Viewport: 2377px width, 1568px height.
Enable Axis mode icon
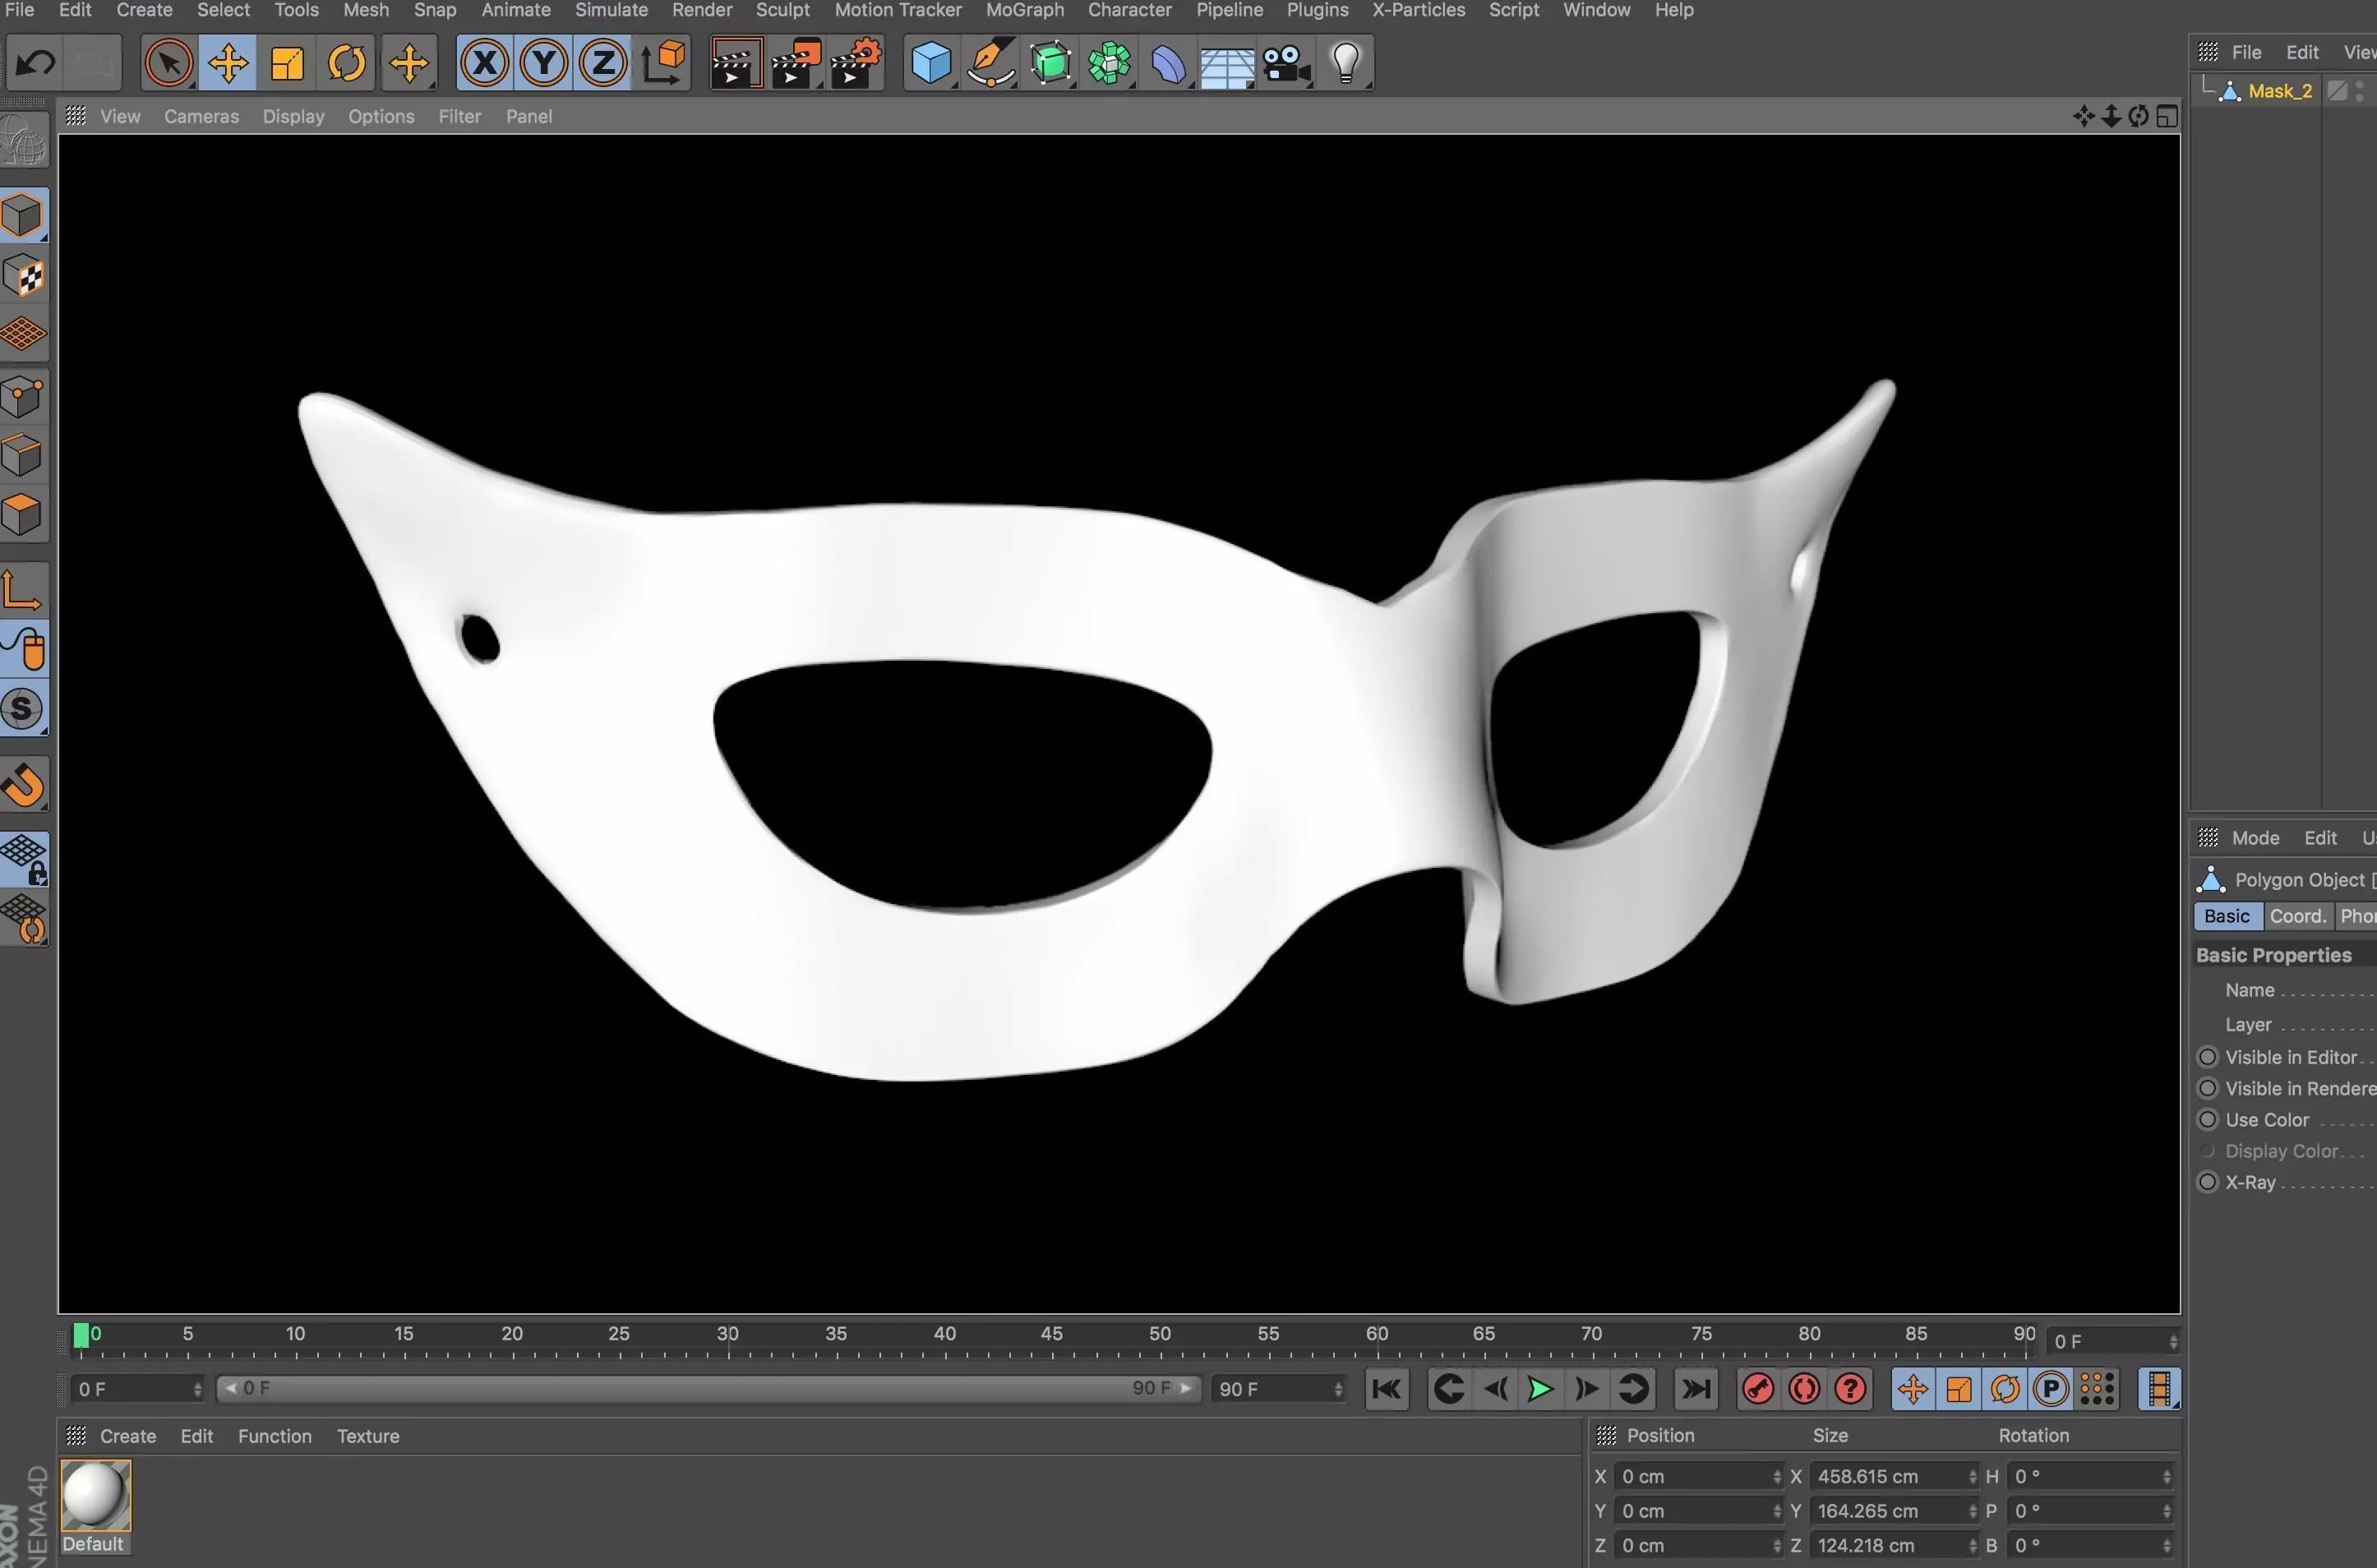click(24, 589)
